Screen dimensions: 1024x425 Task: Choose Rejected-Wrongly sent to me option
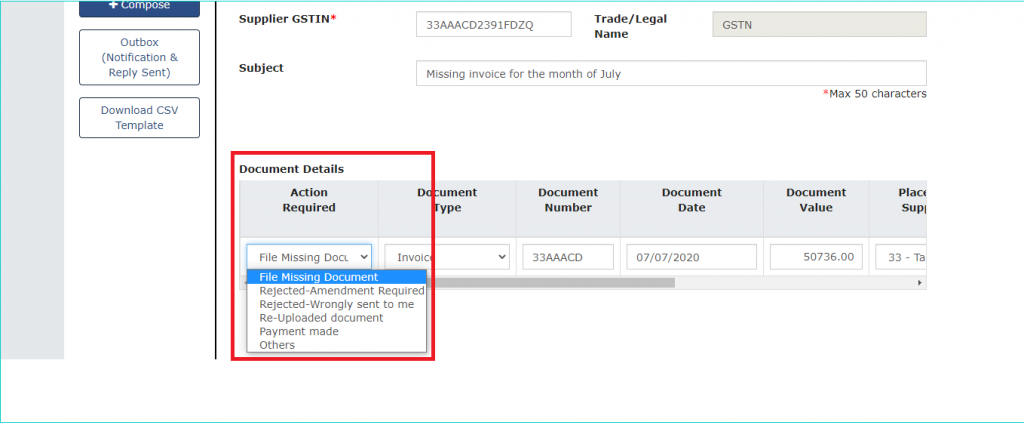[336, 304]
